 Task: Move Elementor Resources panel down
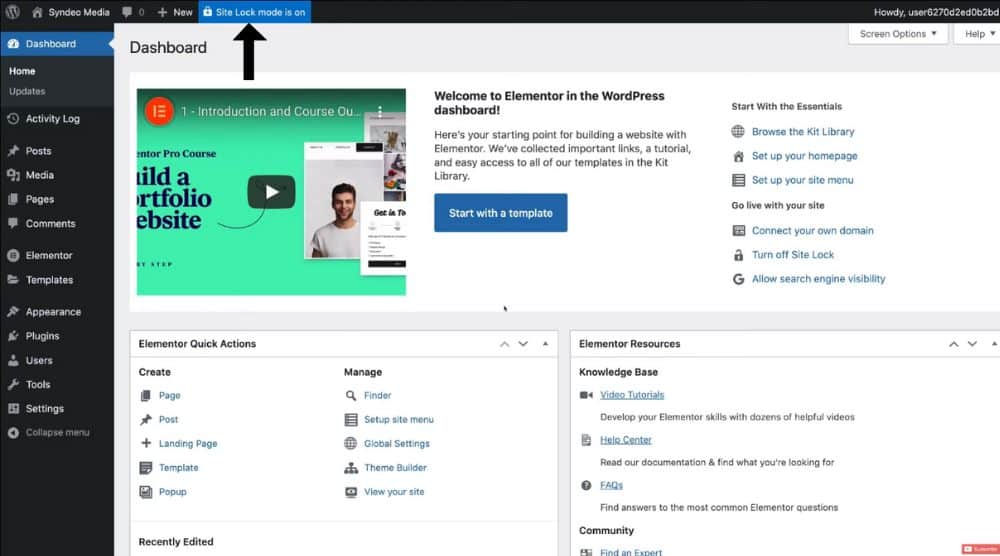[x=972, y=344]
